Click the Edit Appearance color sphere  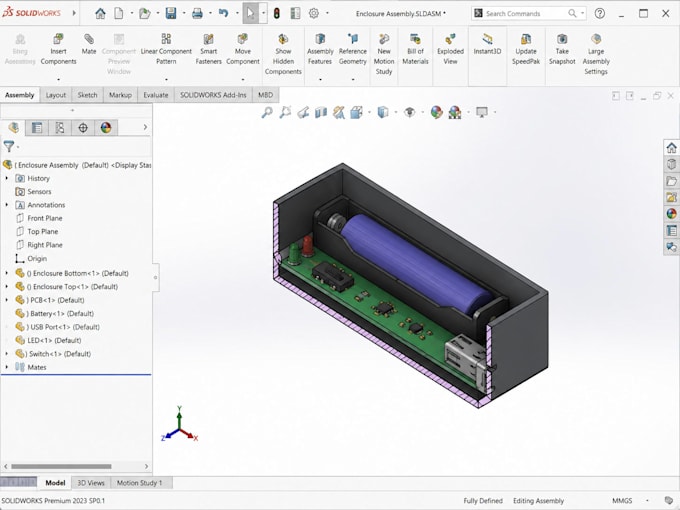tap(436, 112)
